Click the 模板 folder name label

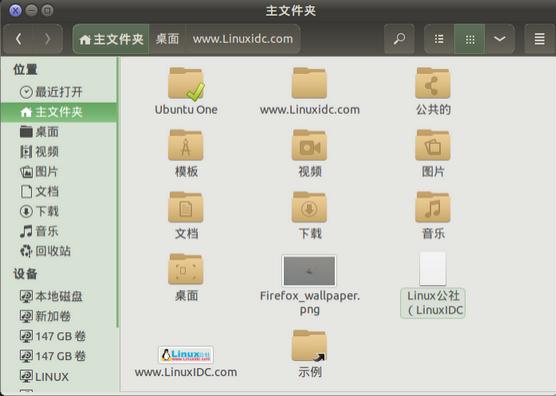click(186, 172)
